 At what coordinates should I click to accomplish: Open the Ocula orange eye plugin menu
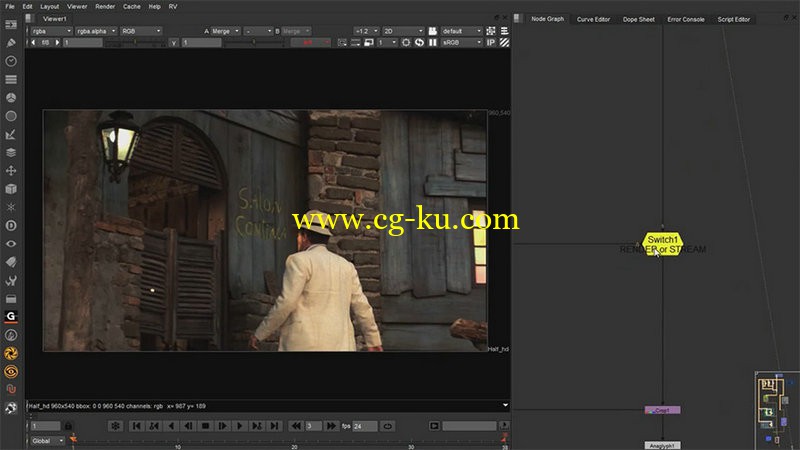click(x=11, y=371)
